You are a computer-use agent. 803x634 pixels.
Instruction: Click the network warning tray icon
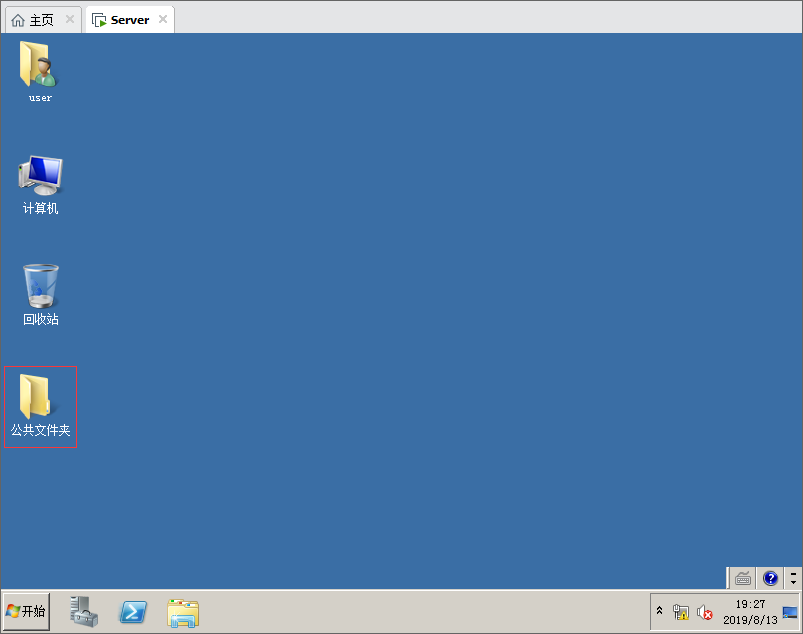681,612
